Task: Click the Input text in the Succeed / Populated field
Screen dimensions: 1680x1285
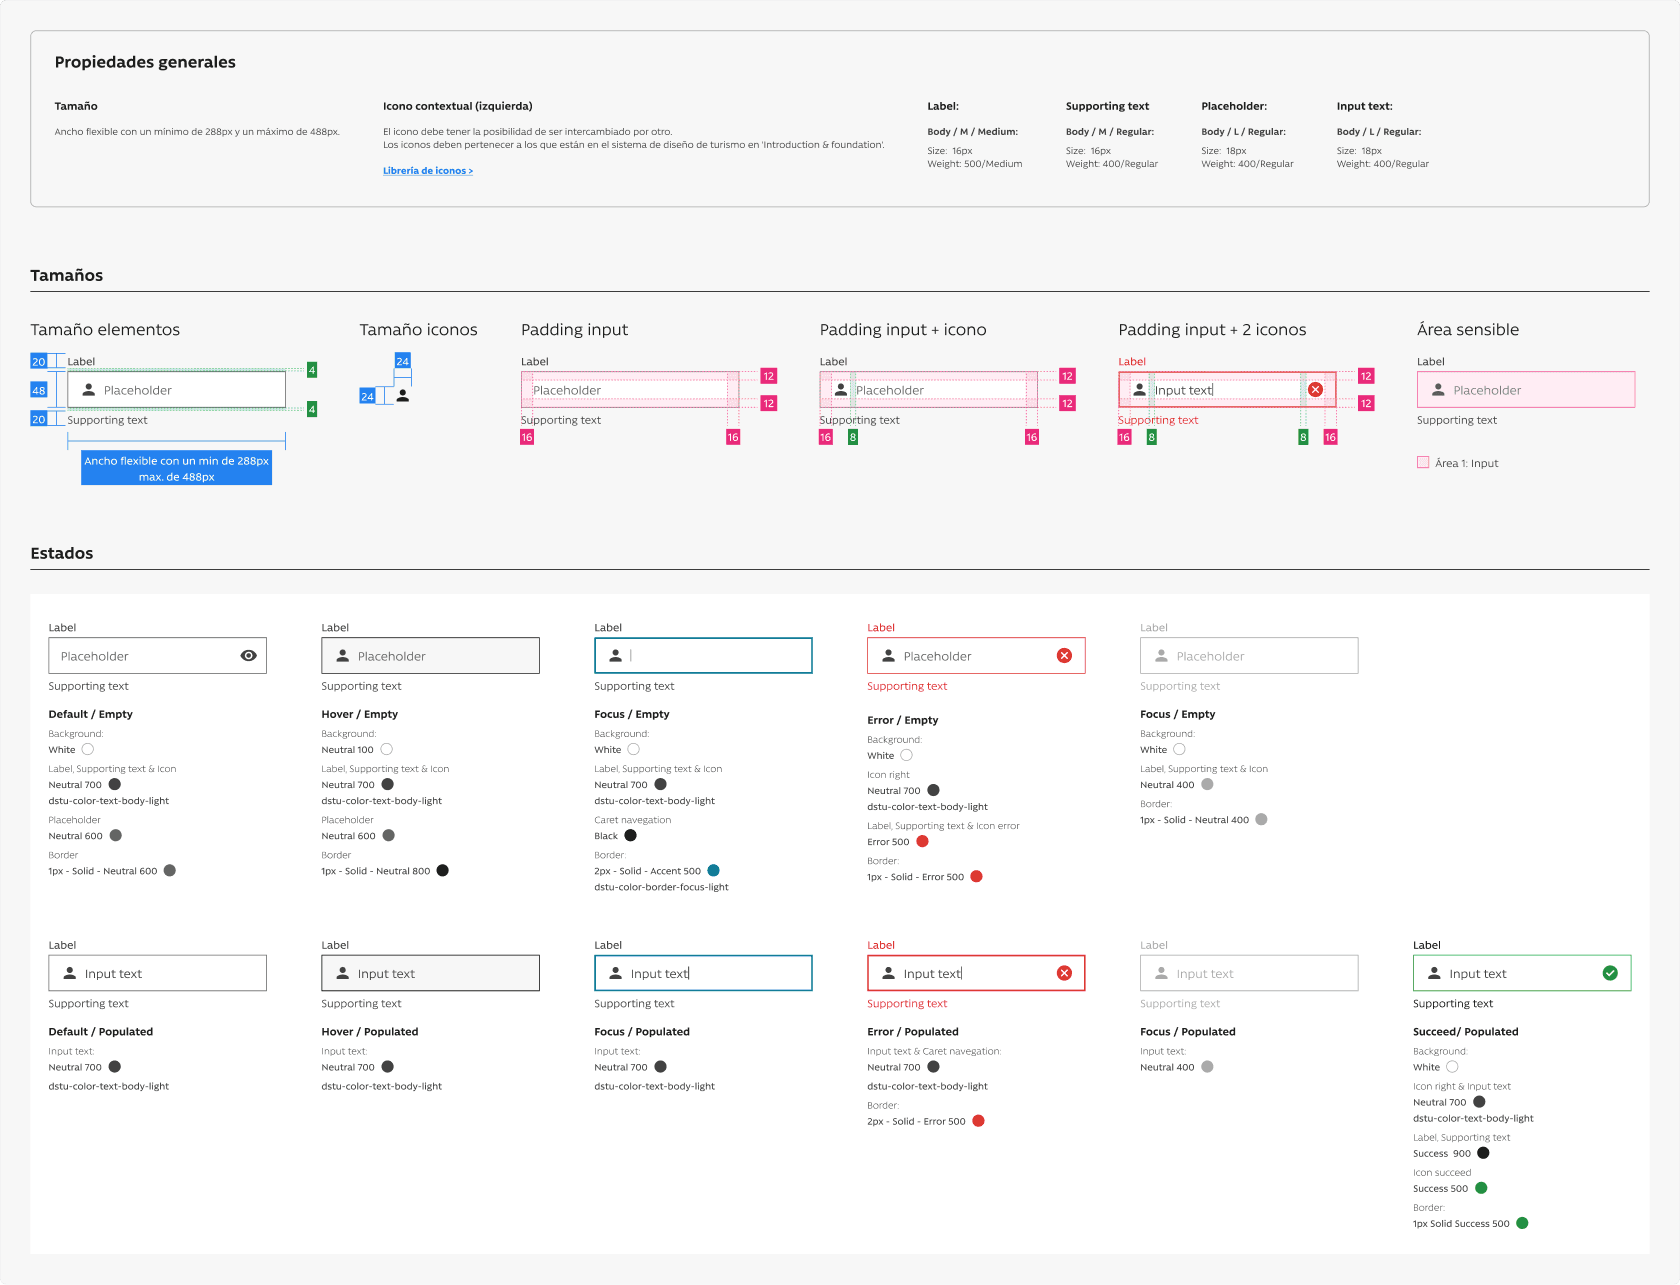Action: (x=1477, y=974)
